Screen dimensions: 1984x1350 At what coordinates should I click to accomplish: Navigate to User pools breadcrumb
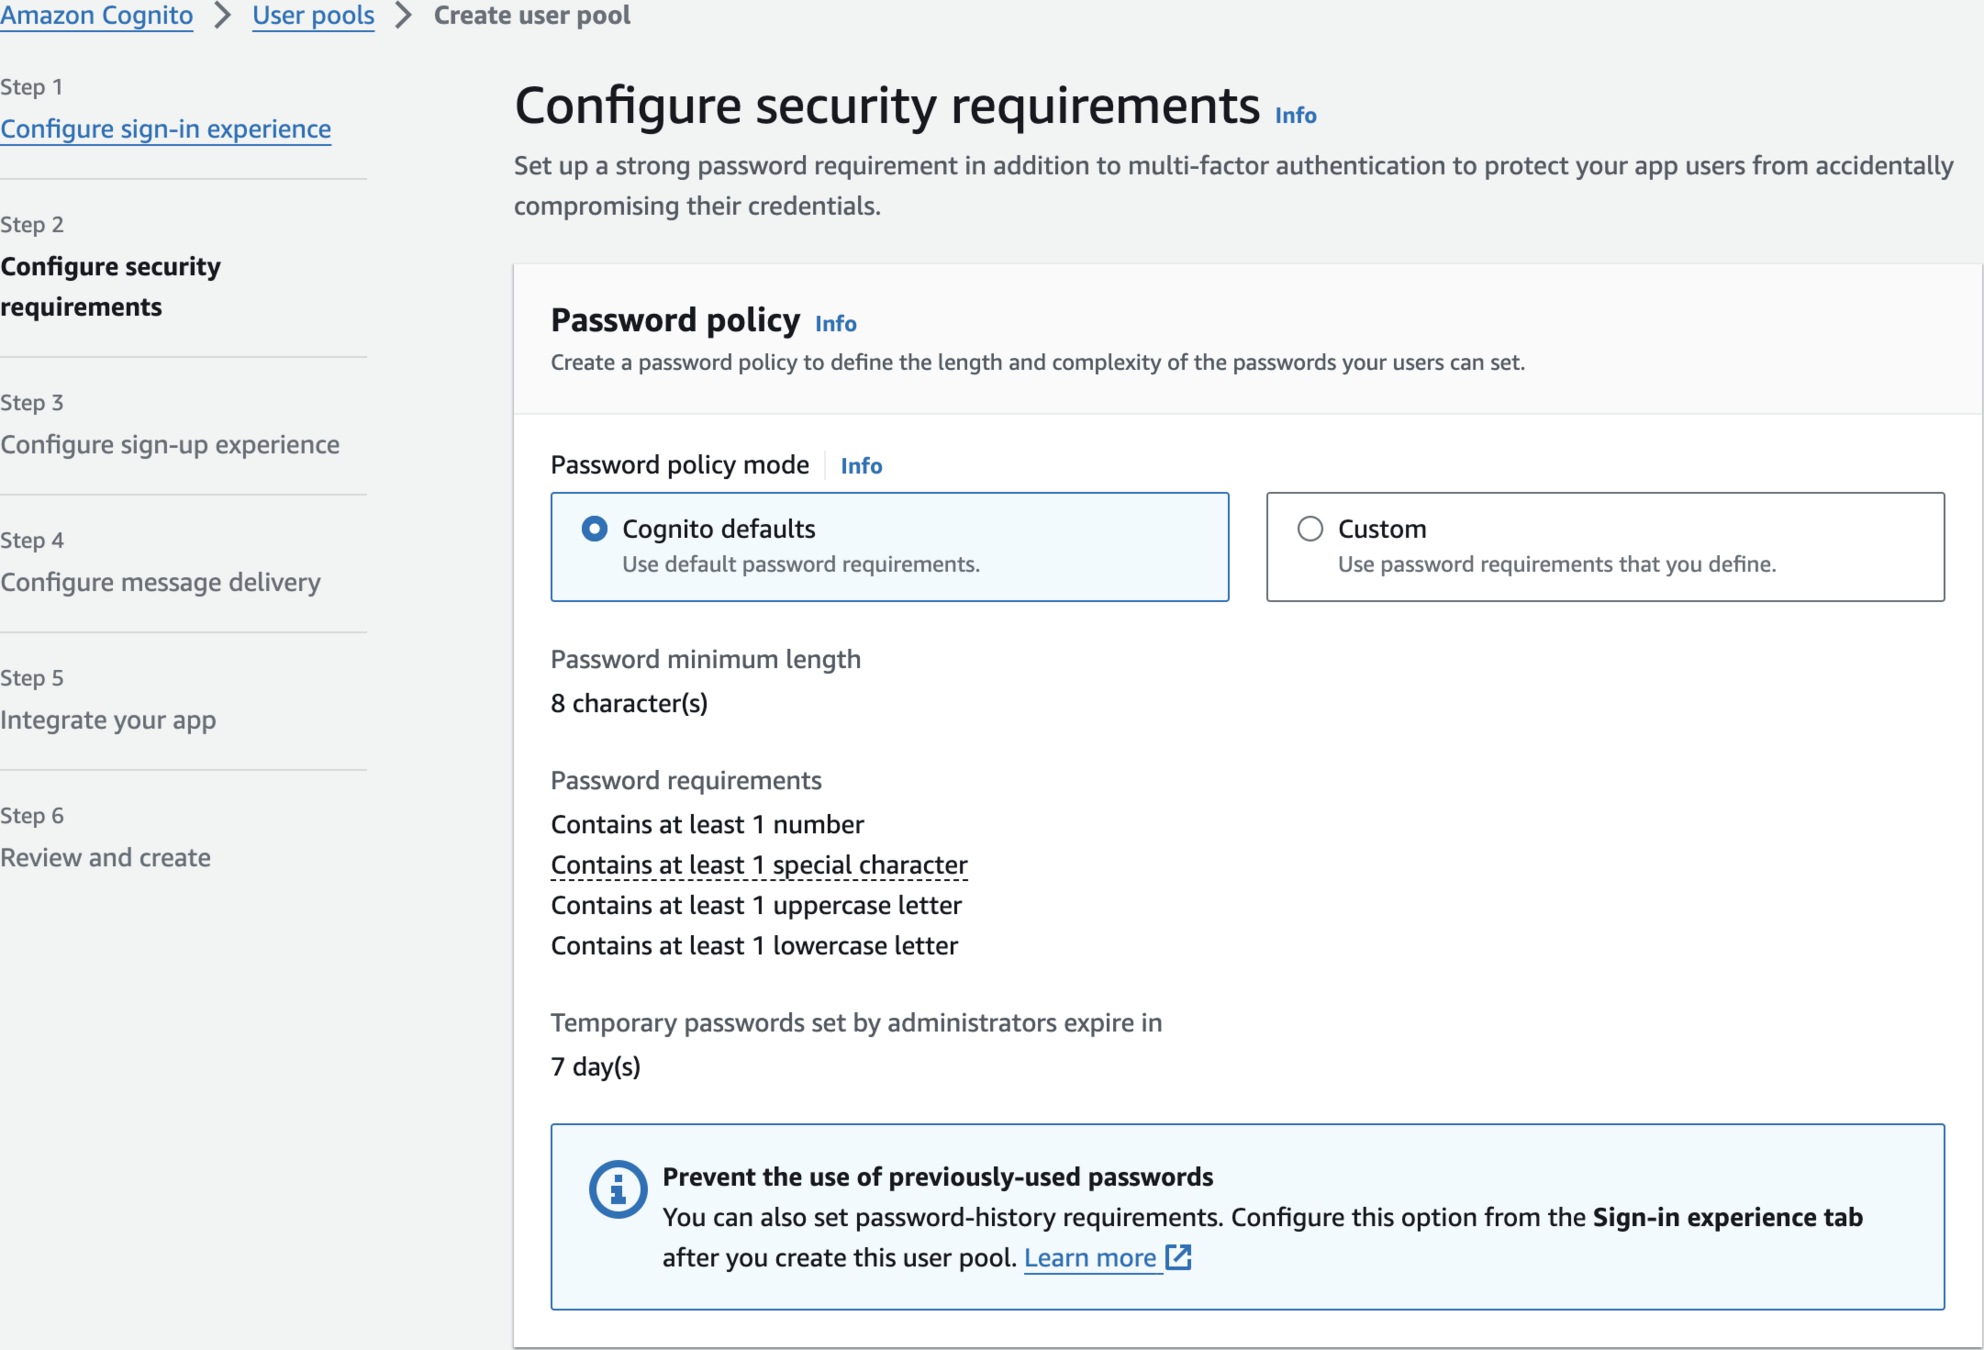tap(313, 16)
